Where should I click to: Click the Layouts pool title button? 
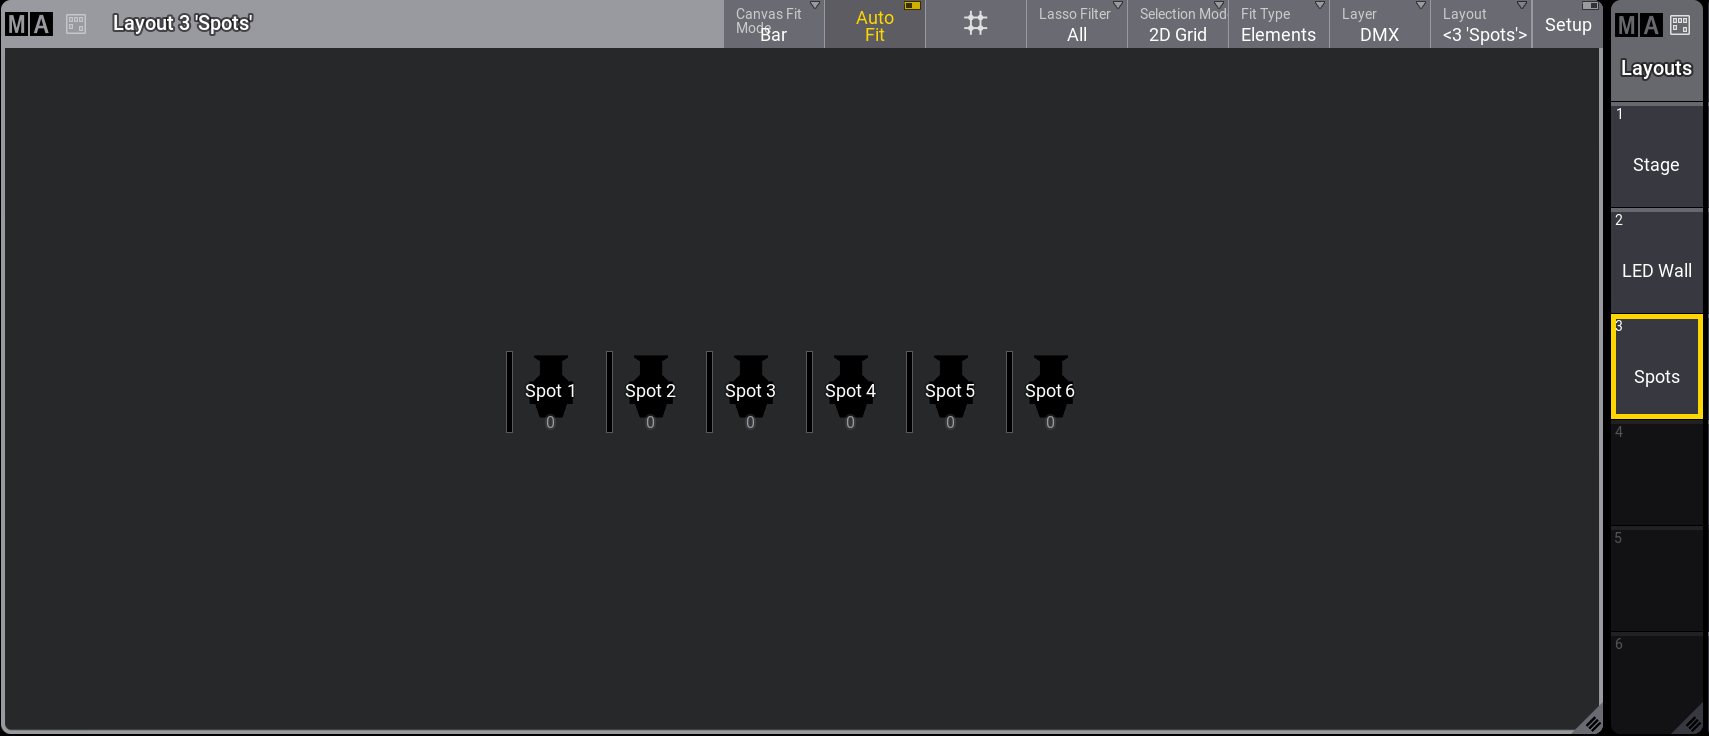(x=1656, y=68)
